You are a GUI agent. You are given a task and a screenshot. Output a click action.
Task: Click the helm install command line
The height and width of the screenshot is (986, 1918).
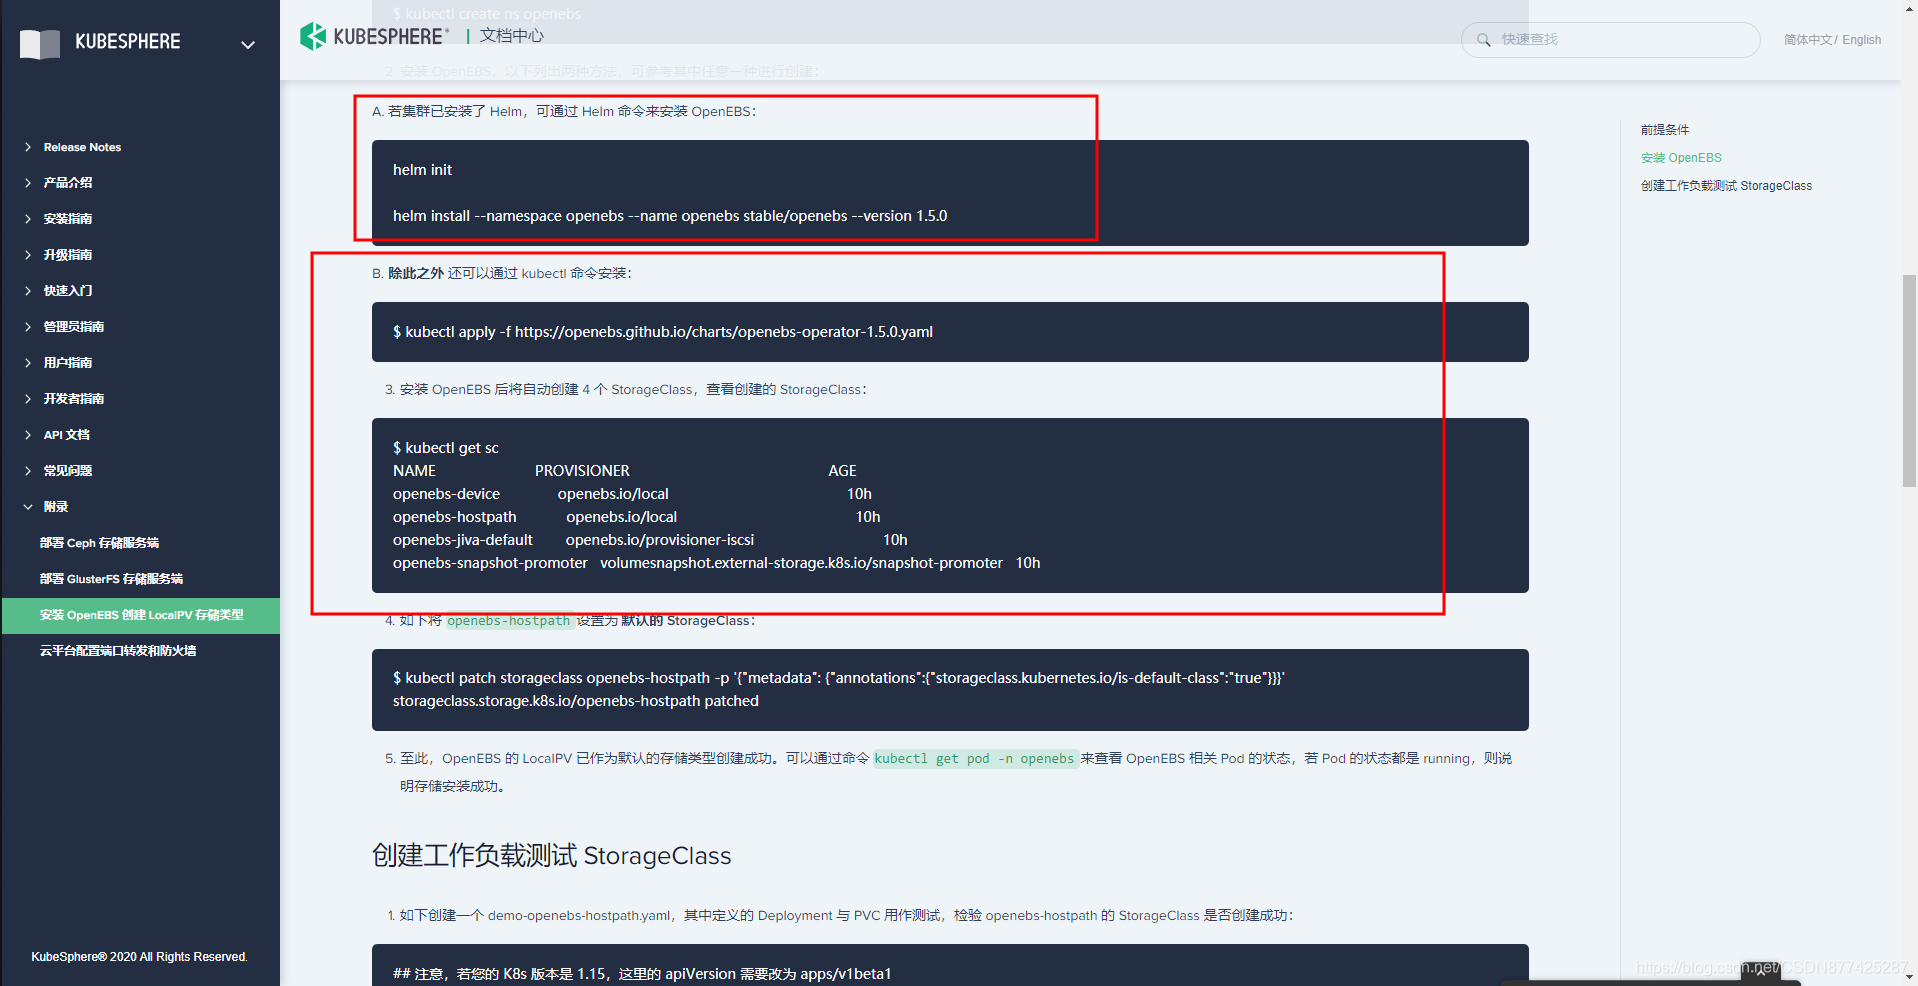coord(670,216)
